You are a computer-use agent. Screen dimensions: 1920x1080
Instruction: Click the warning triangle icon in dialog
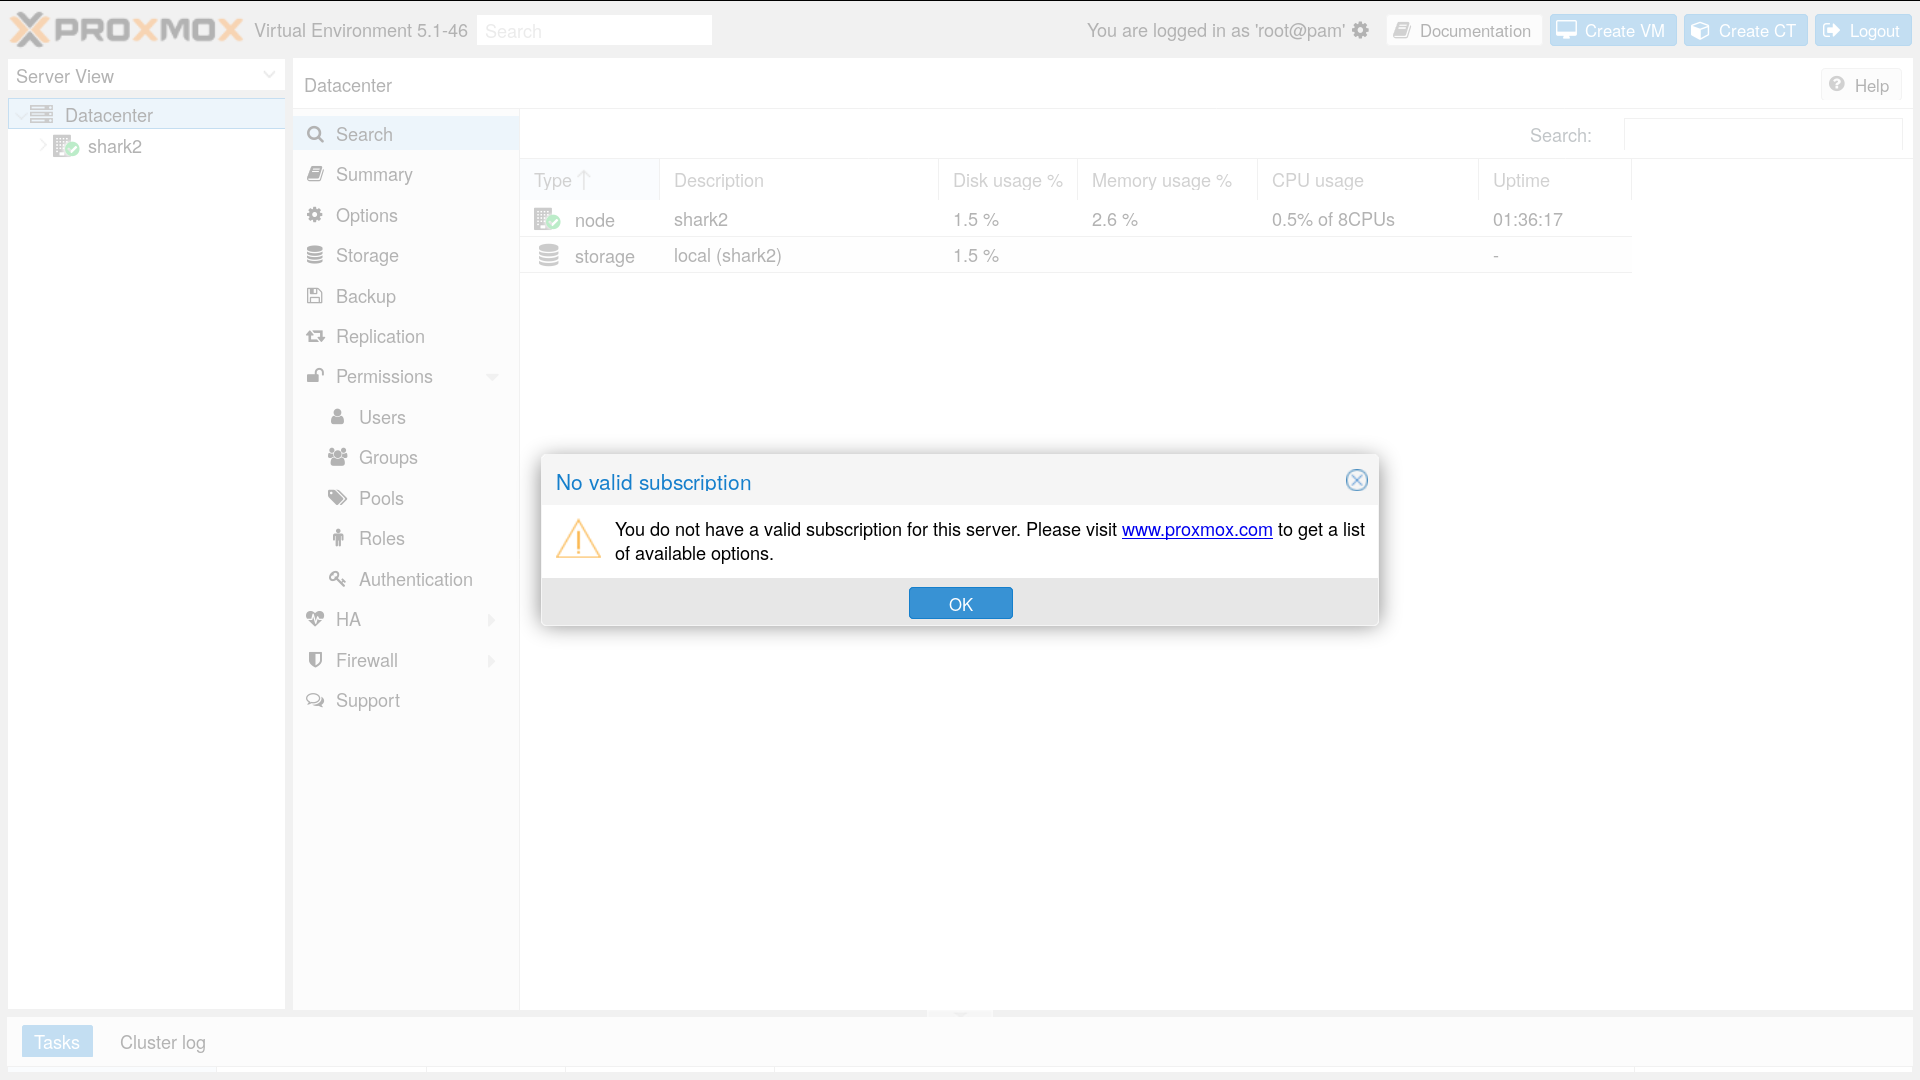click(x=578, y=540)
